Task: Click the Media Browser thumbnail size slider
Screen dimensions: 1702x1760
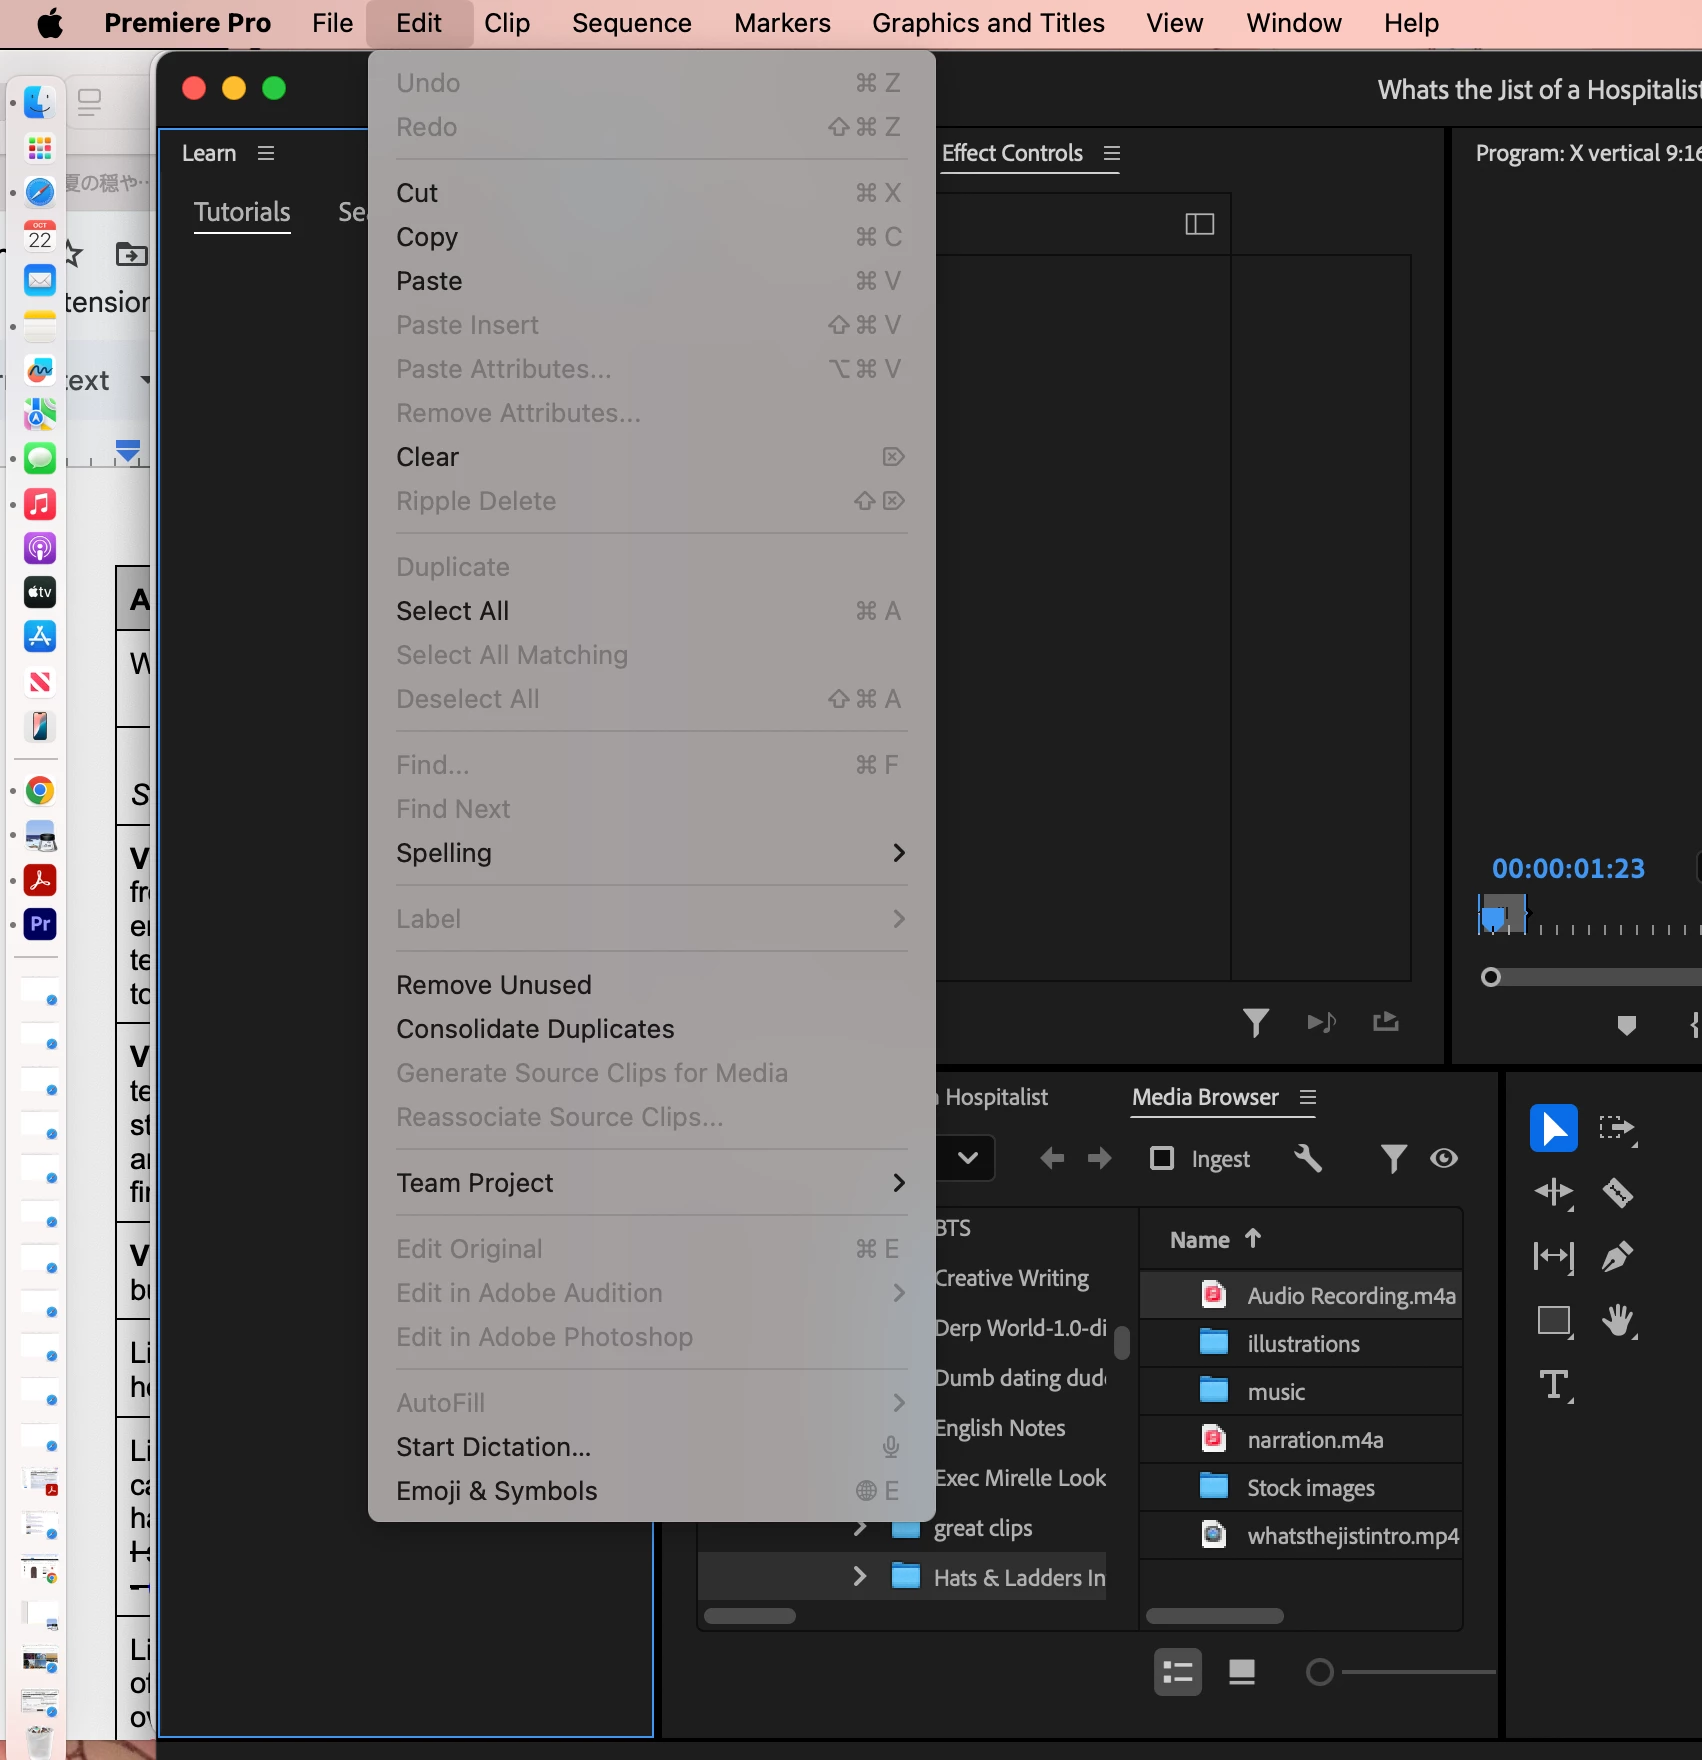Action: tap(1319, 1672)
